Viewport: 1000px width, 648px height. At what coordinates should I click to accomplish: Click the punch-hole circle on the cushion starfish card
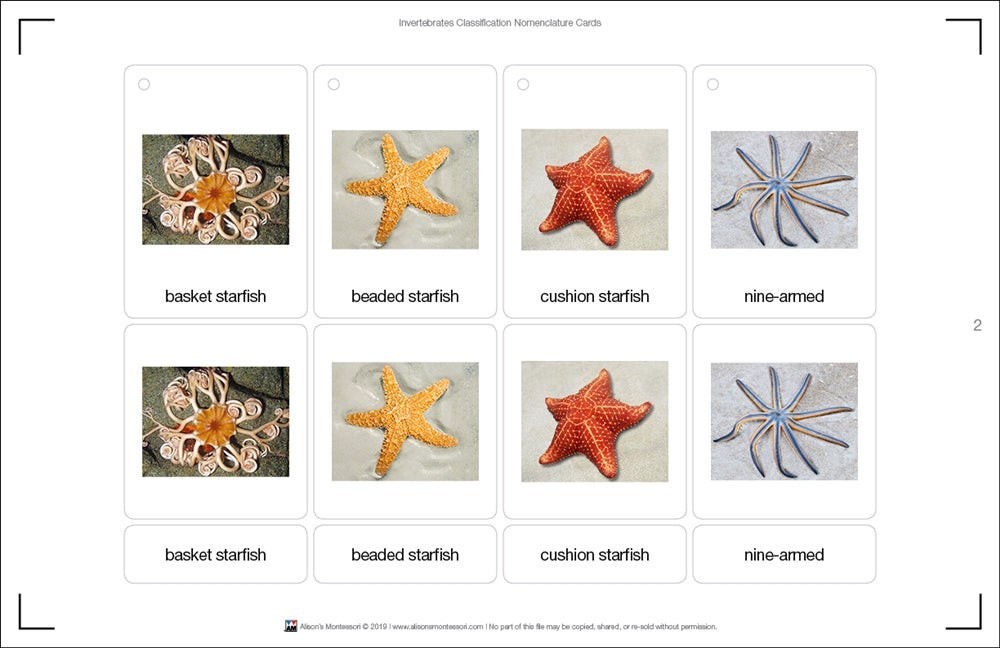pos(523,84)
